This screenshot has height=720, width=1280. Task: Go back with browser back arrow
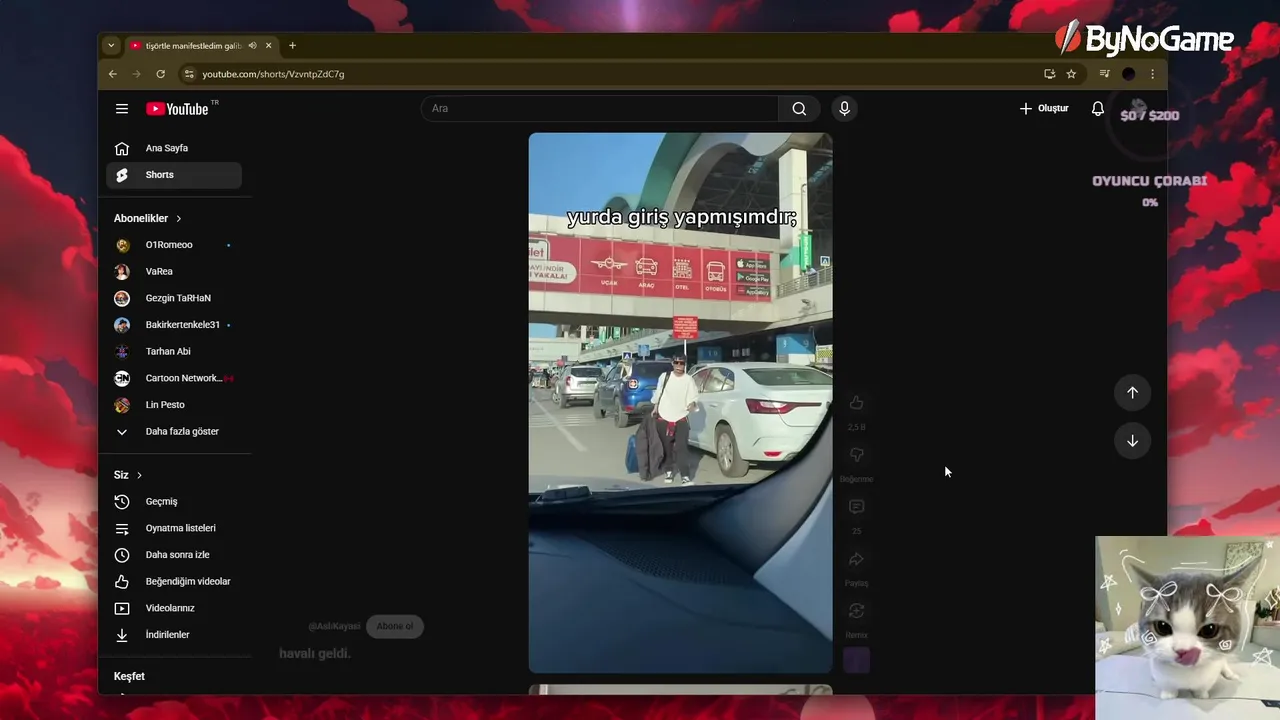coord(113,74)
